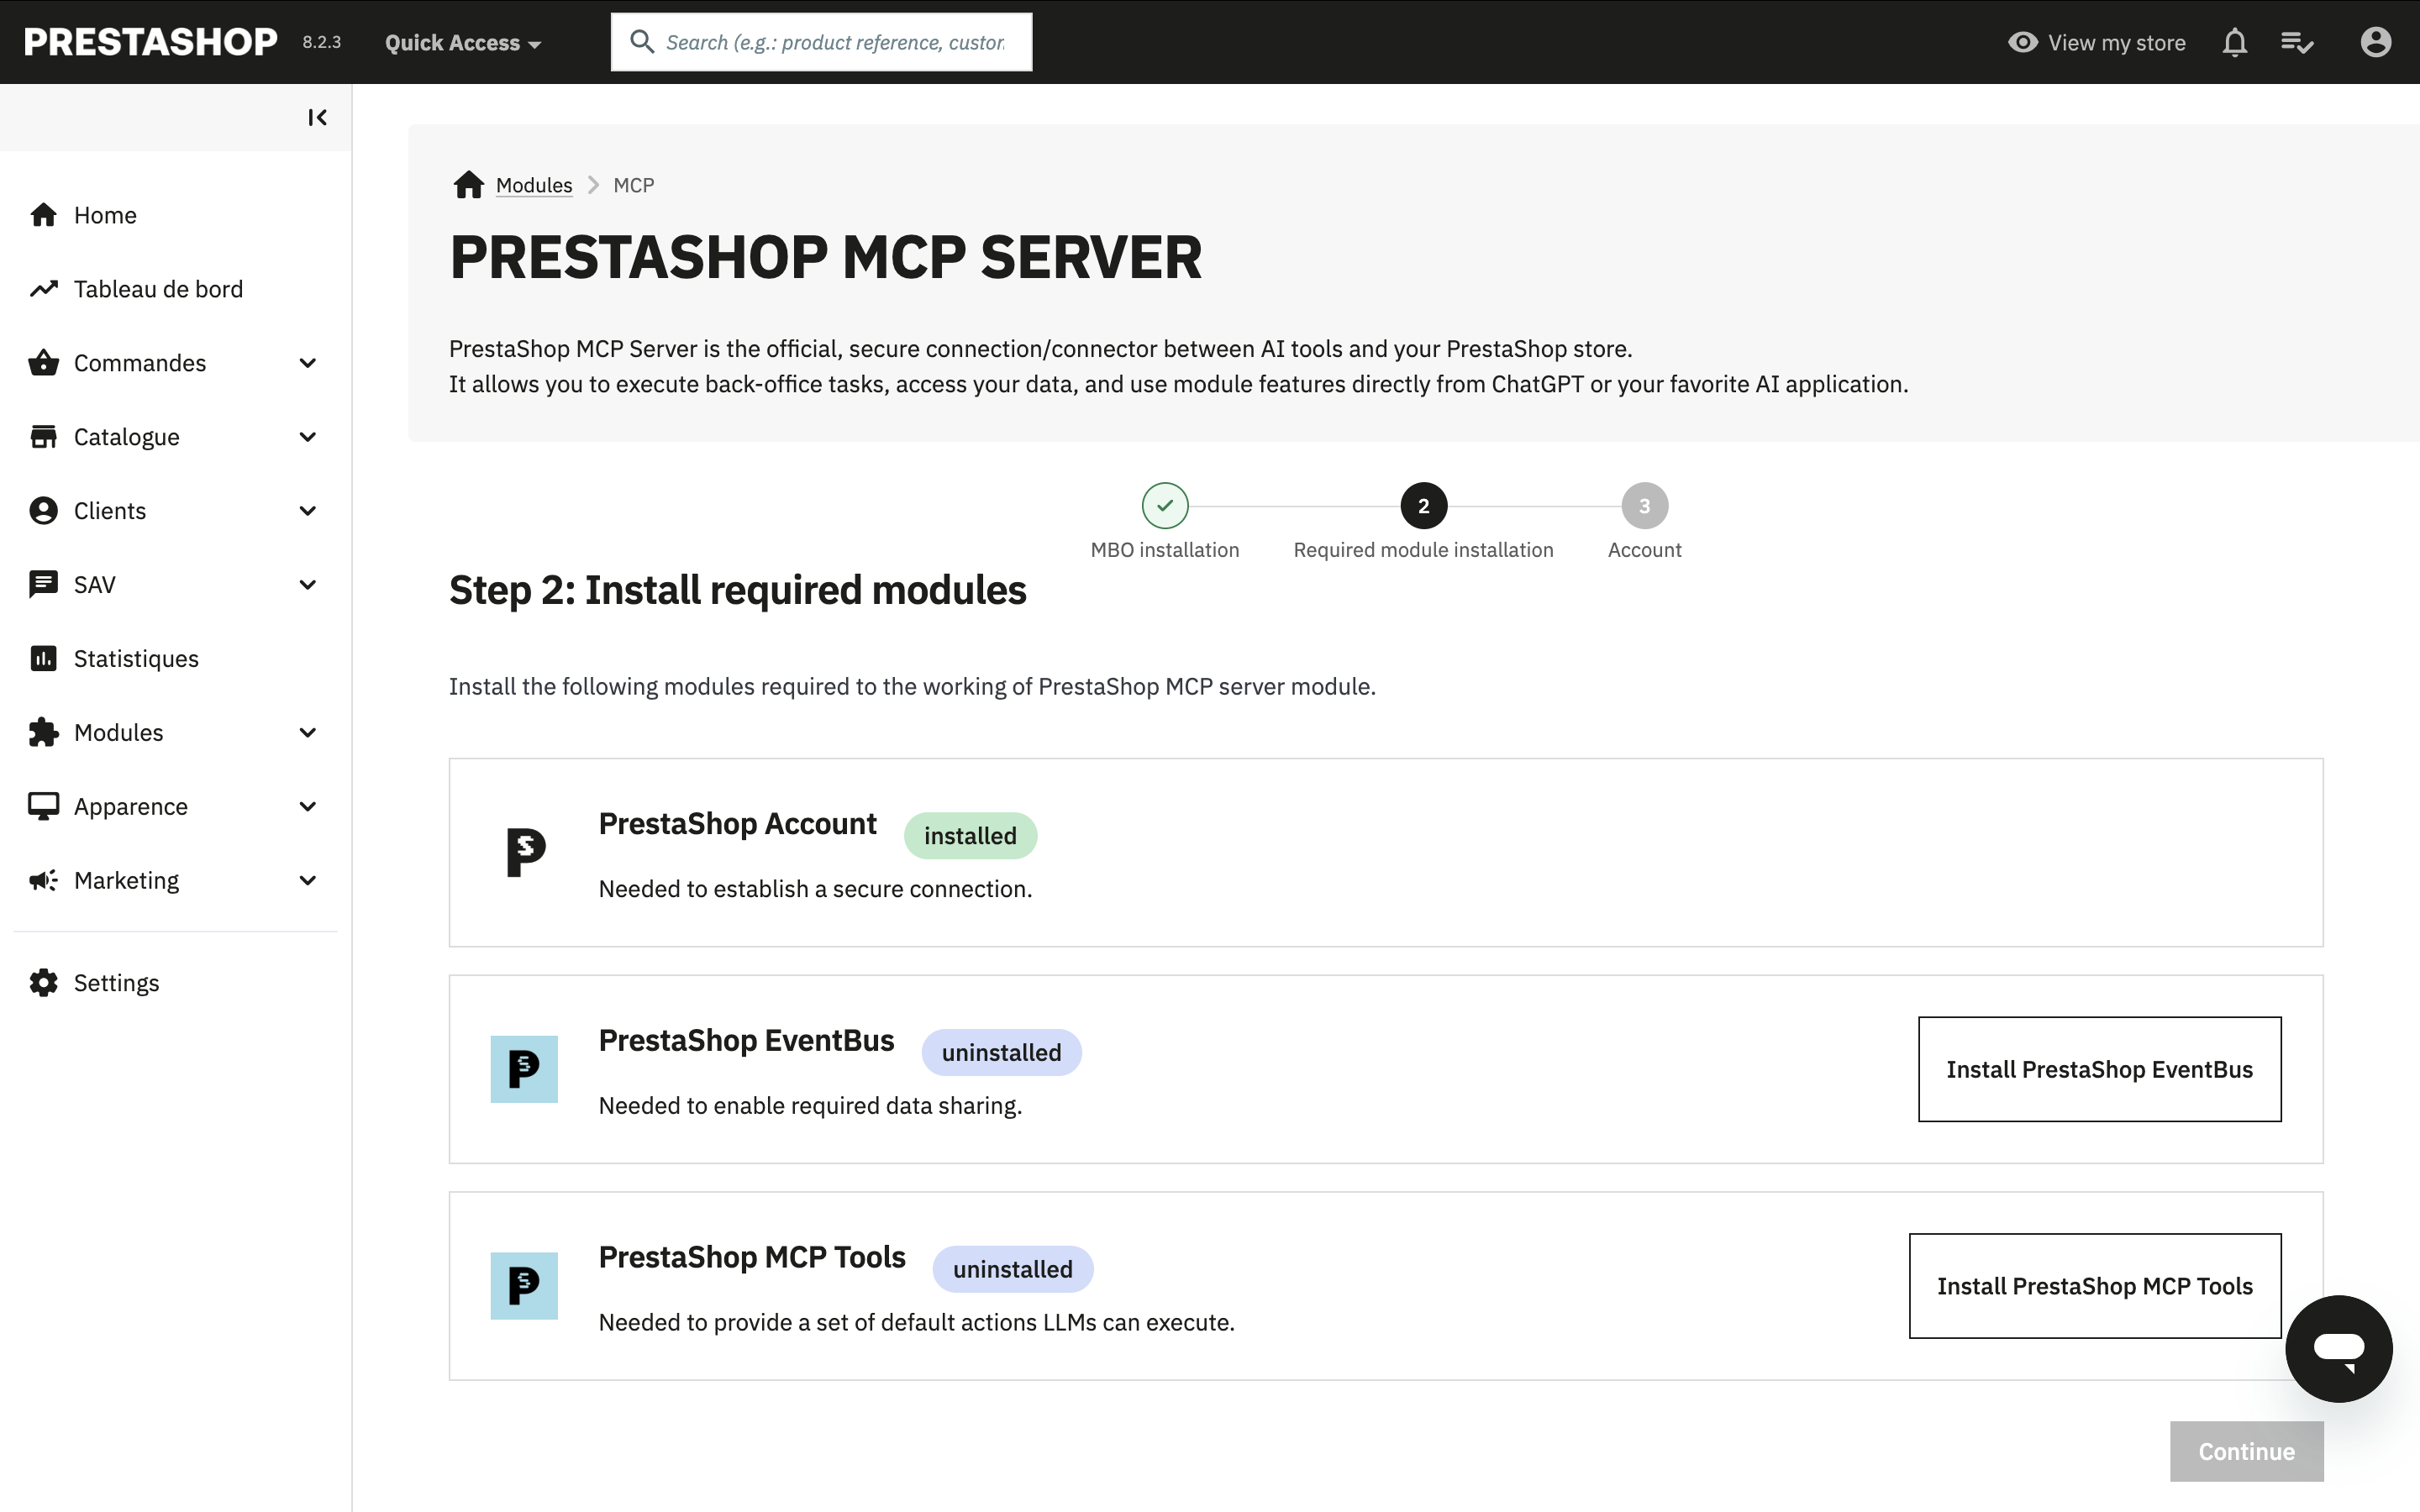This screenshot has width=2420, height=1512.
Task: Open the quick tasks checklist icon
Action: (x=2296, y=43)
